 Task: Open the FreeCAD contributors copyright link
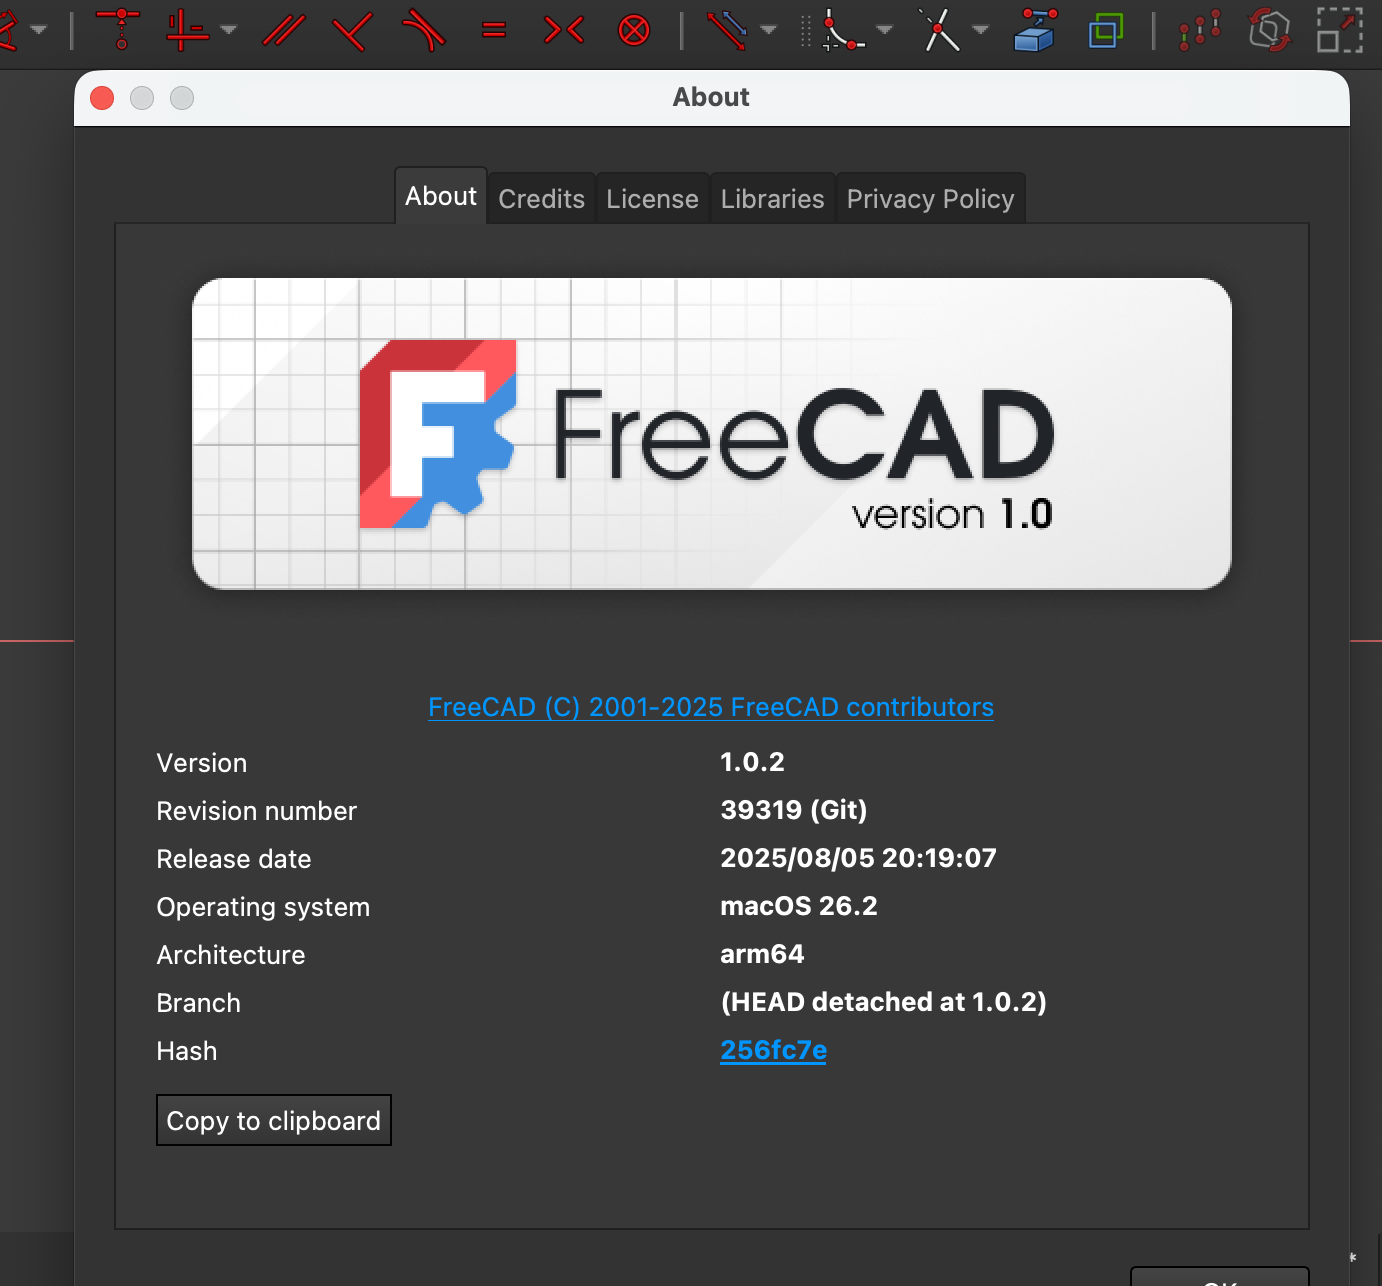[711, 707]
